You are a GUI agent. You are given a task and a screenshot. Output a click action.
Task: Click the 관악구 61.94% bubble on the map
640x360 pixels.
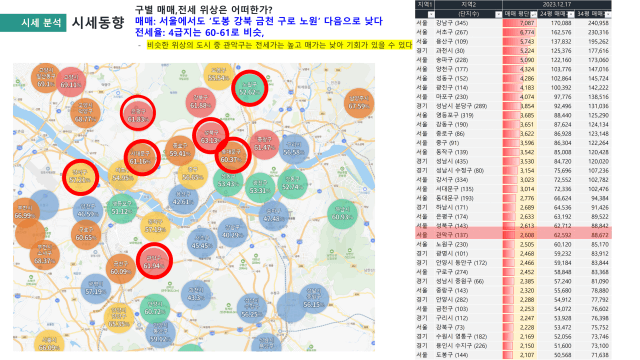[154, 261]
